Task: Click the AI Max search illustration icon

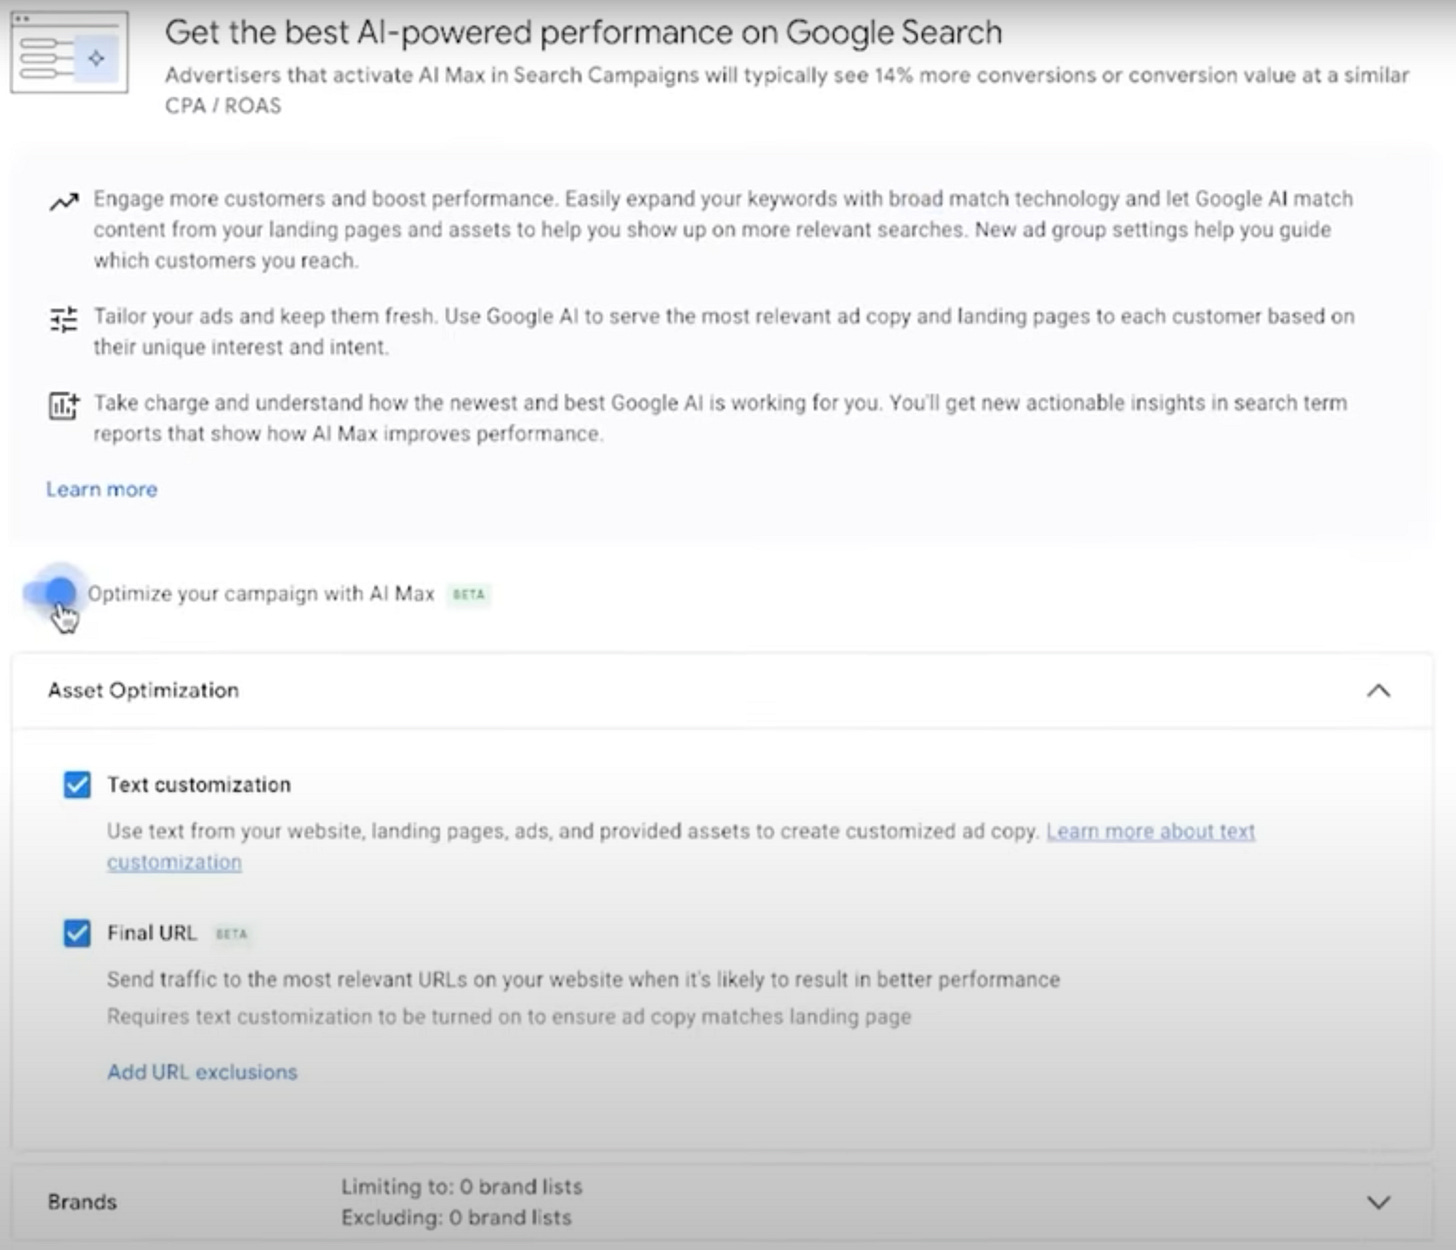Action: pyautogui.click(x=69, y=53)
